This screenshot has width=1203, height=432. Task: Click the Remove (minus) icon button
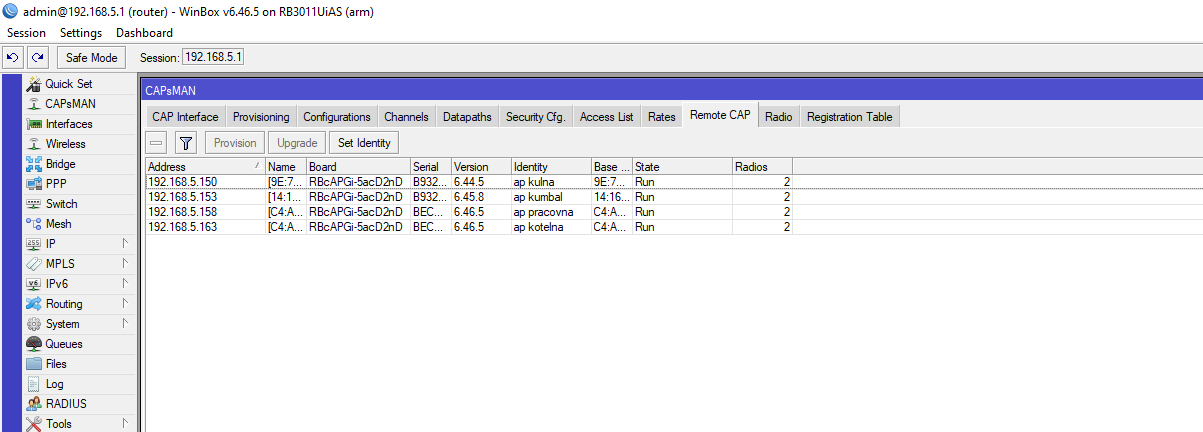pyautogui.click(x=157, y=143)
